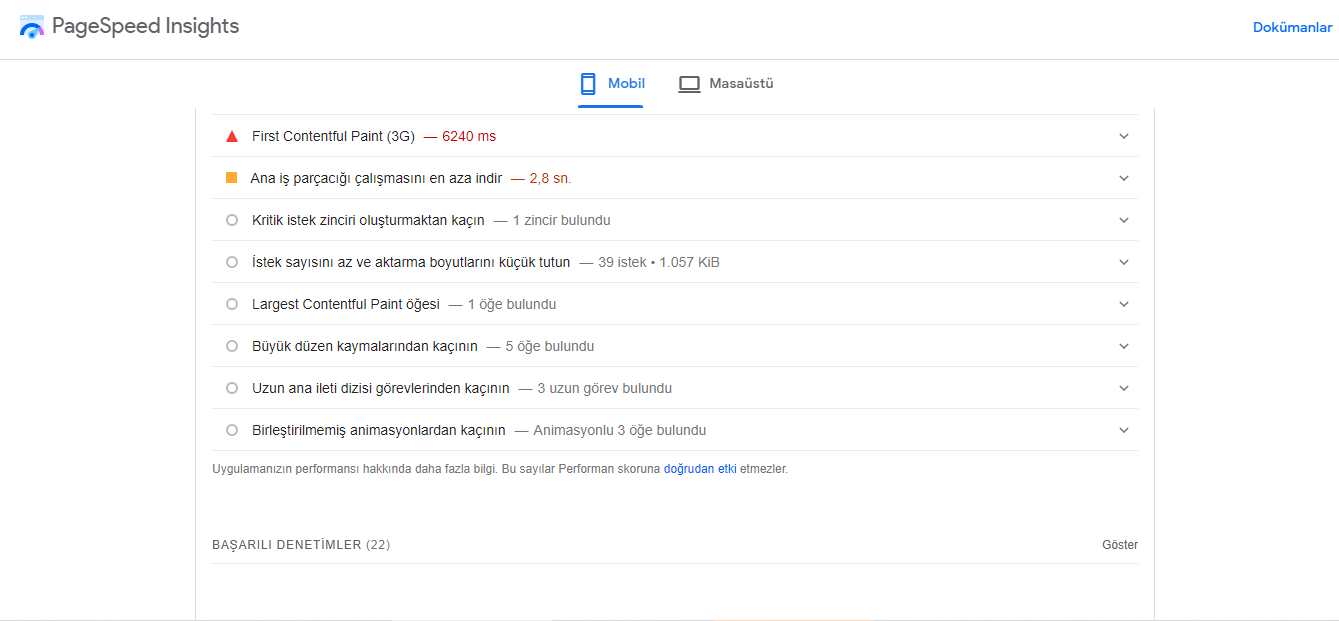The height and width of the screenshot is (621, 1339).
Task: Expand Uzun ana ileti dizisi görevlerinden kaçının
Action: click(x=1123, y=387)
